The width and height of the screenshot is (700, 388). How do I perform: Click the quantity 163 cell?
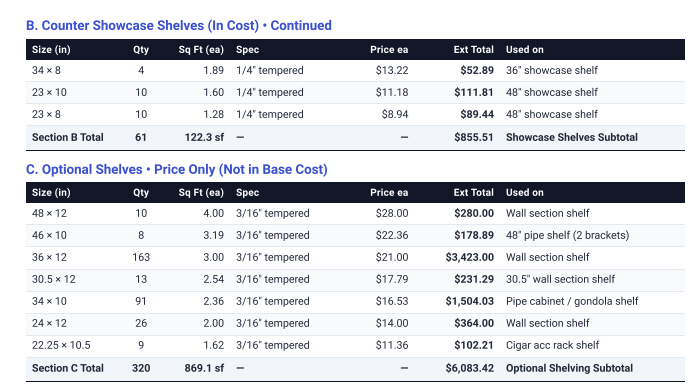point(141,257)
